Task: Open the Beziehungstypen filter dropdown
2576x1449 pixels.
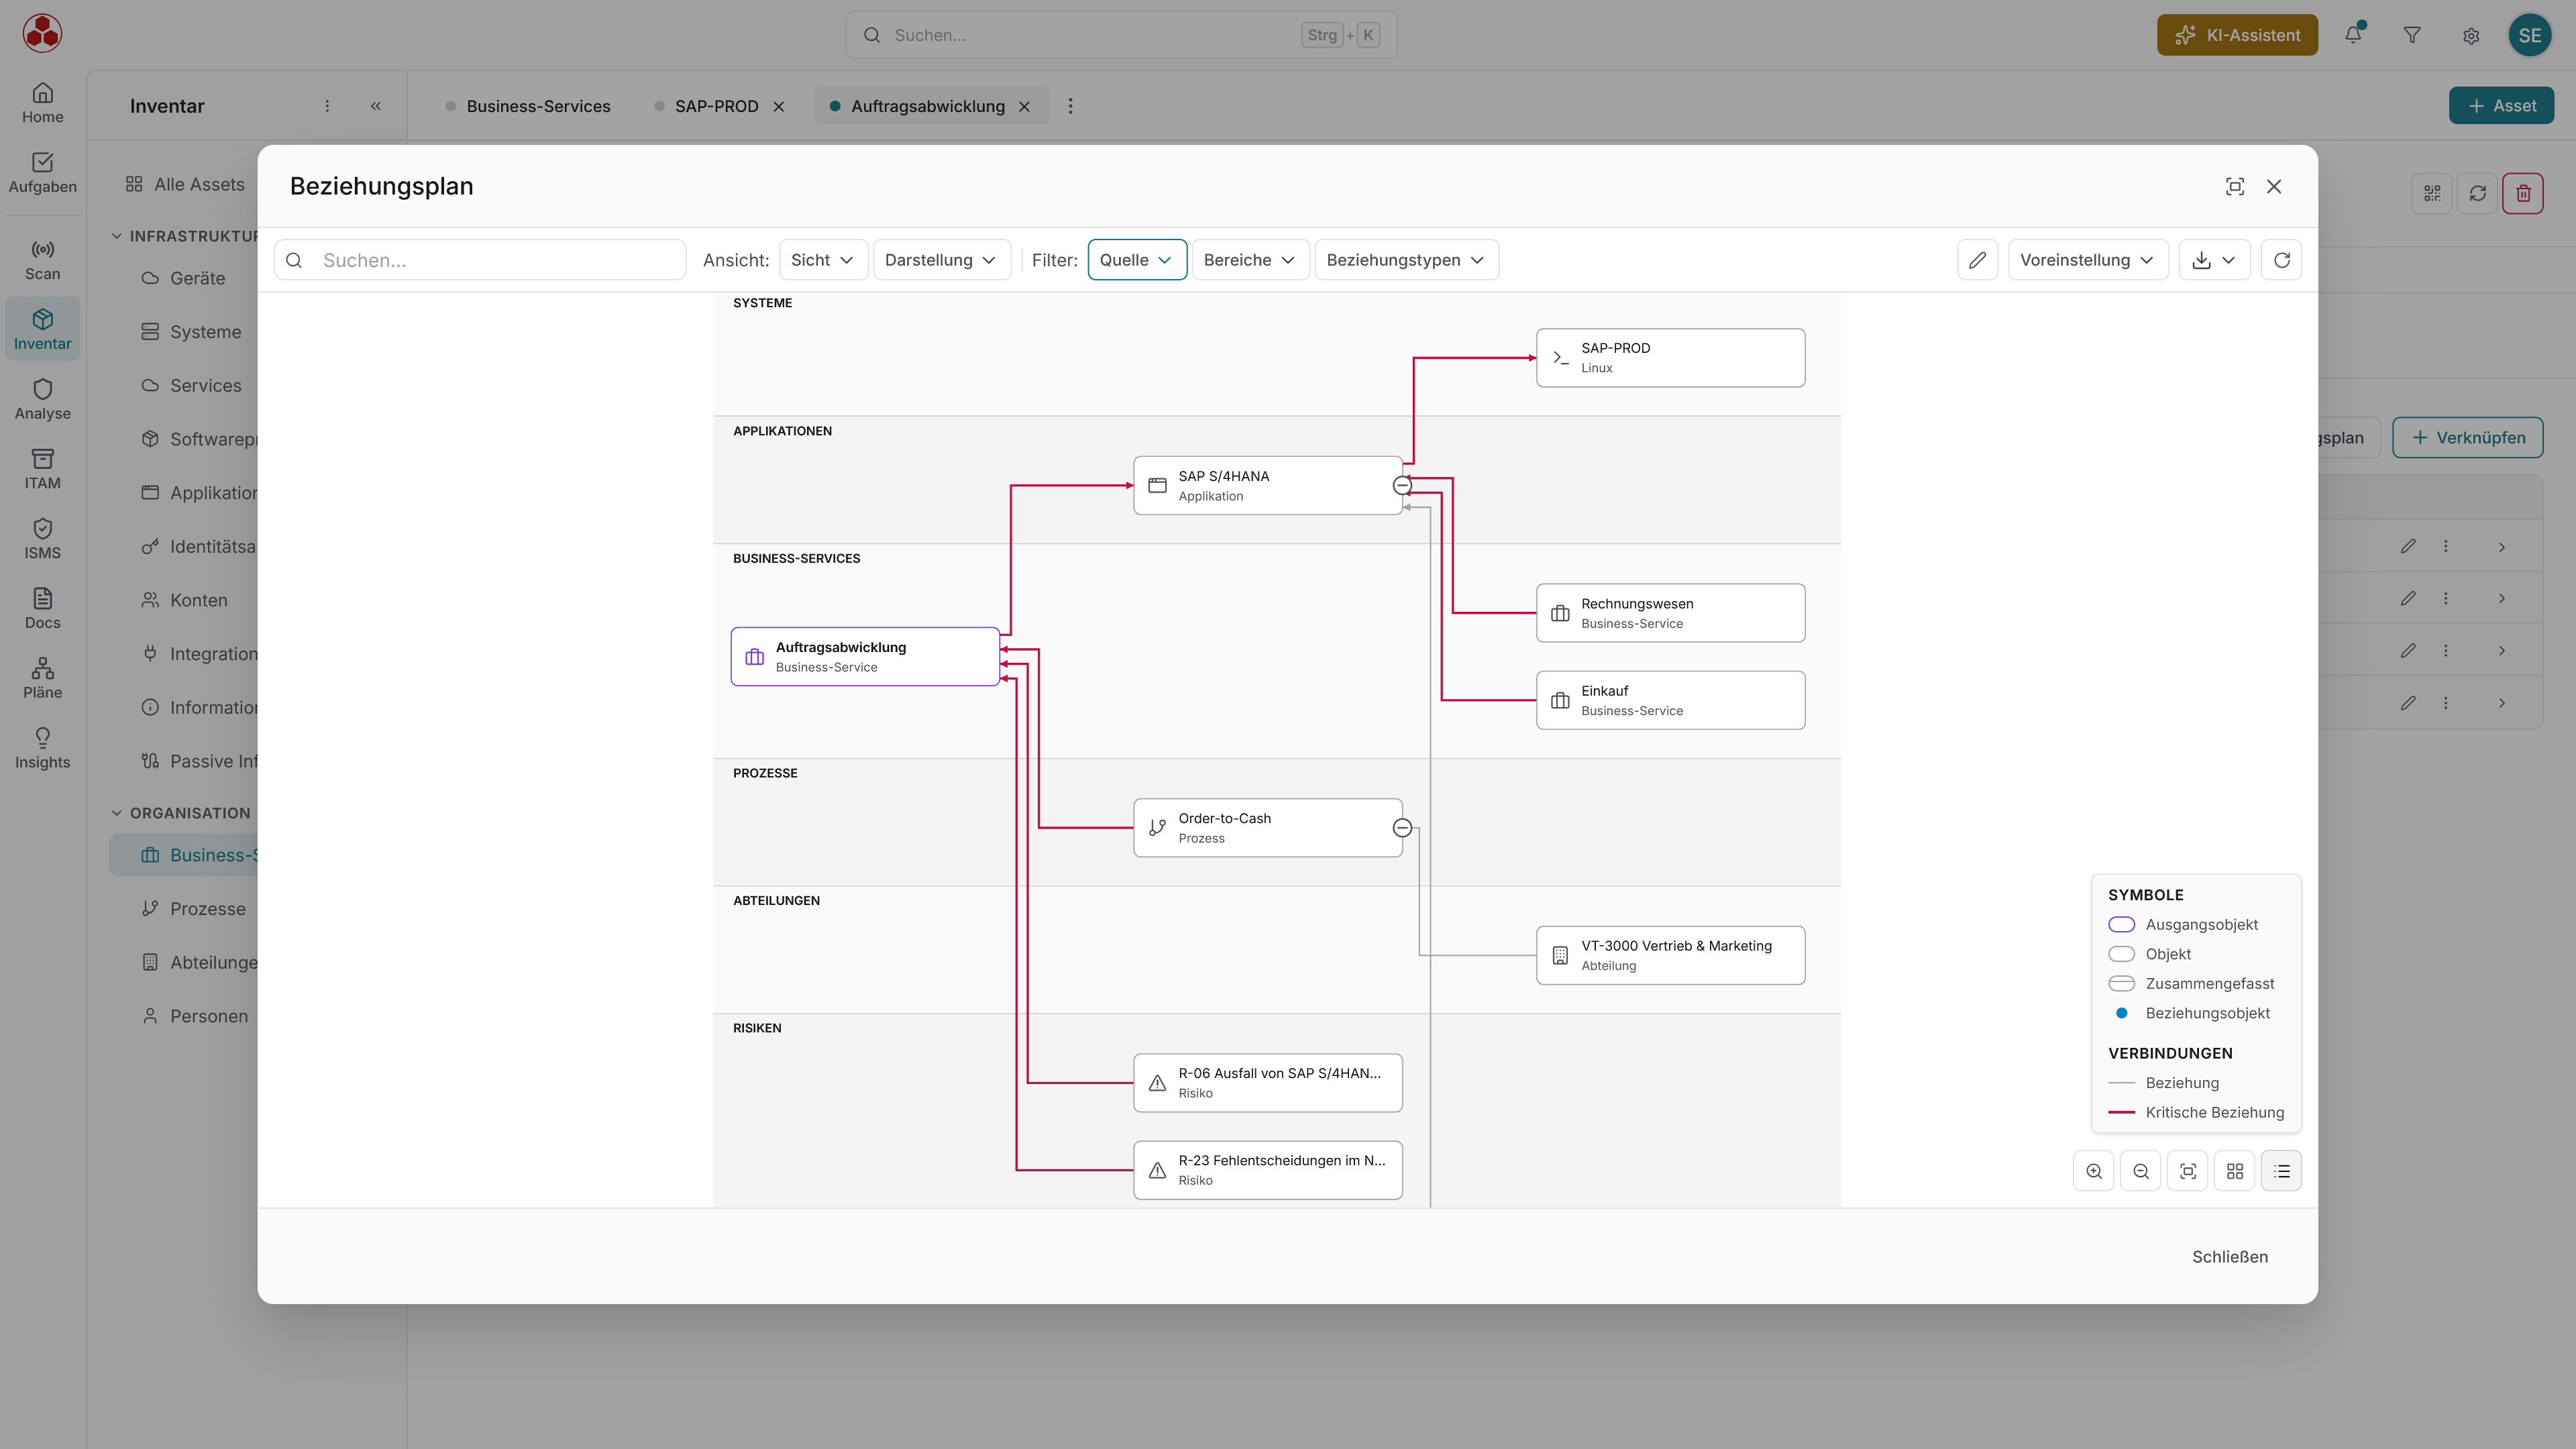Action: 1406,260
